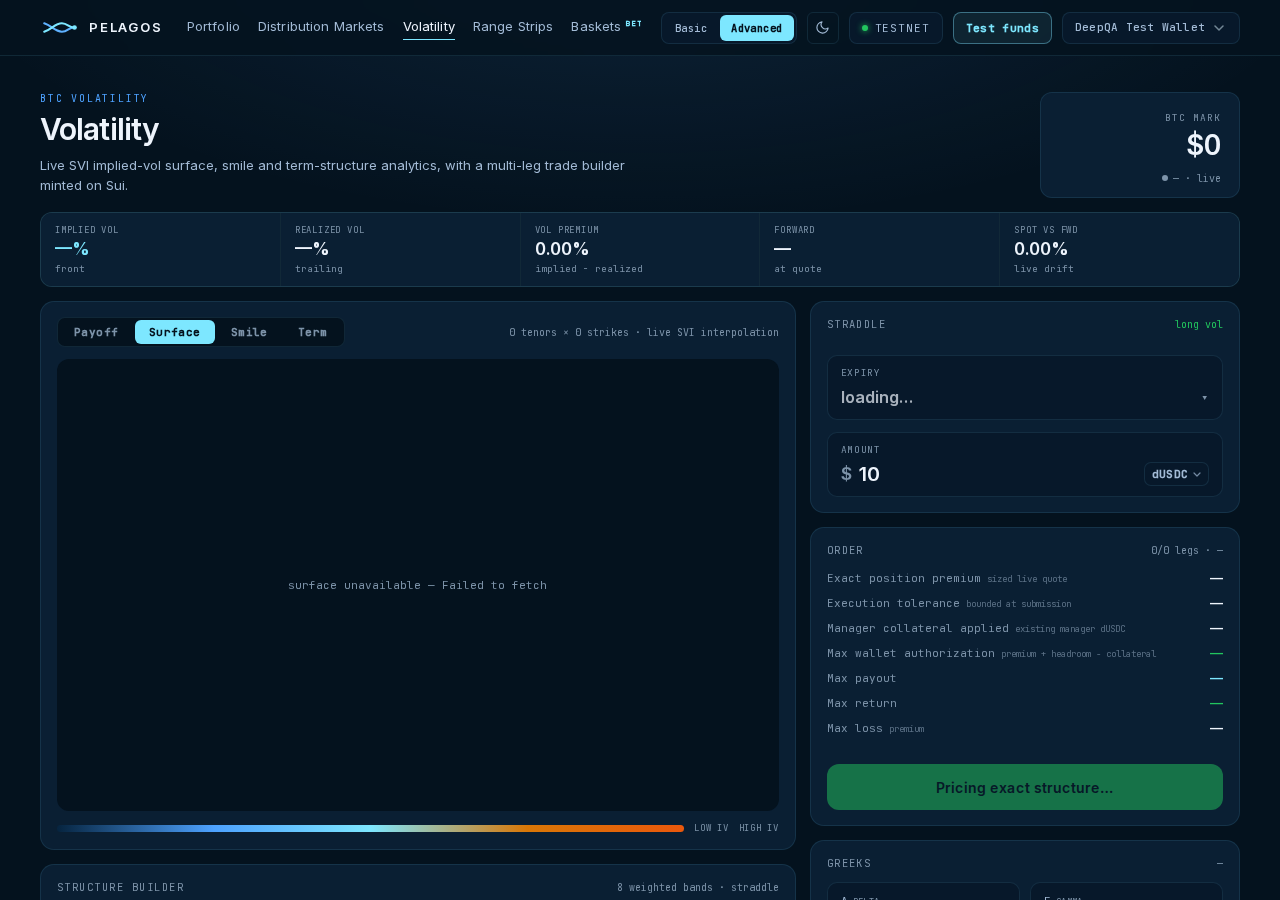Click the low-to-high IV color gradient bar

pos(370,828)
